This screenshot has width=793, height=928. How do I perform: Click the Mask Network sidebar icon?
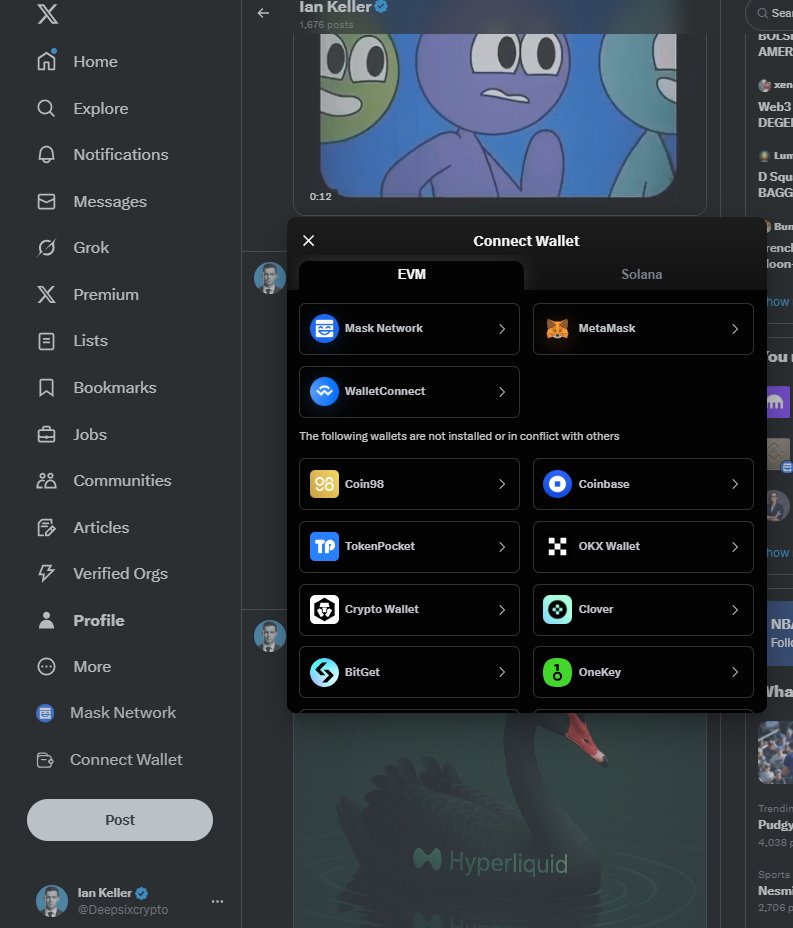point(45,713)
